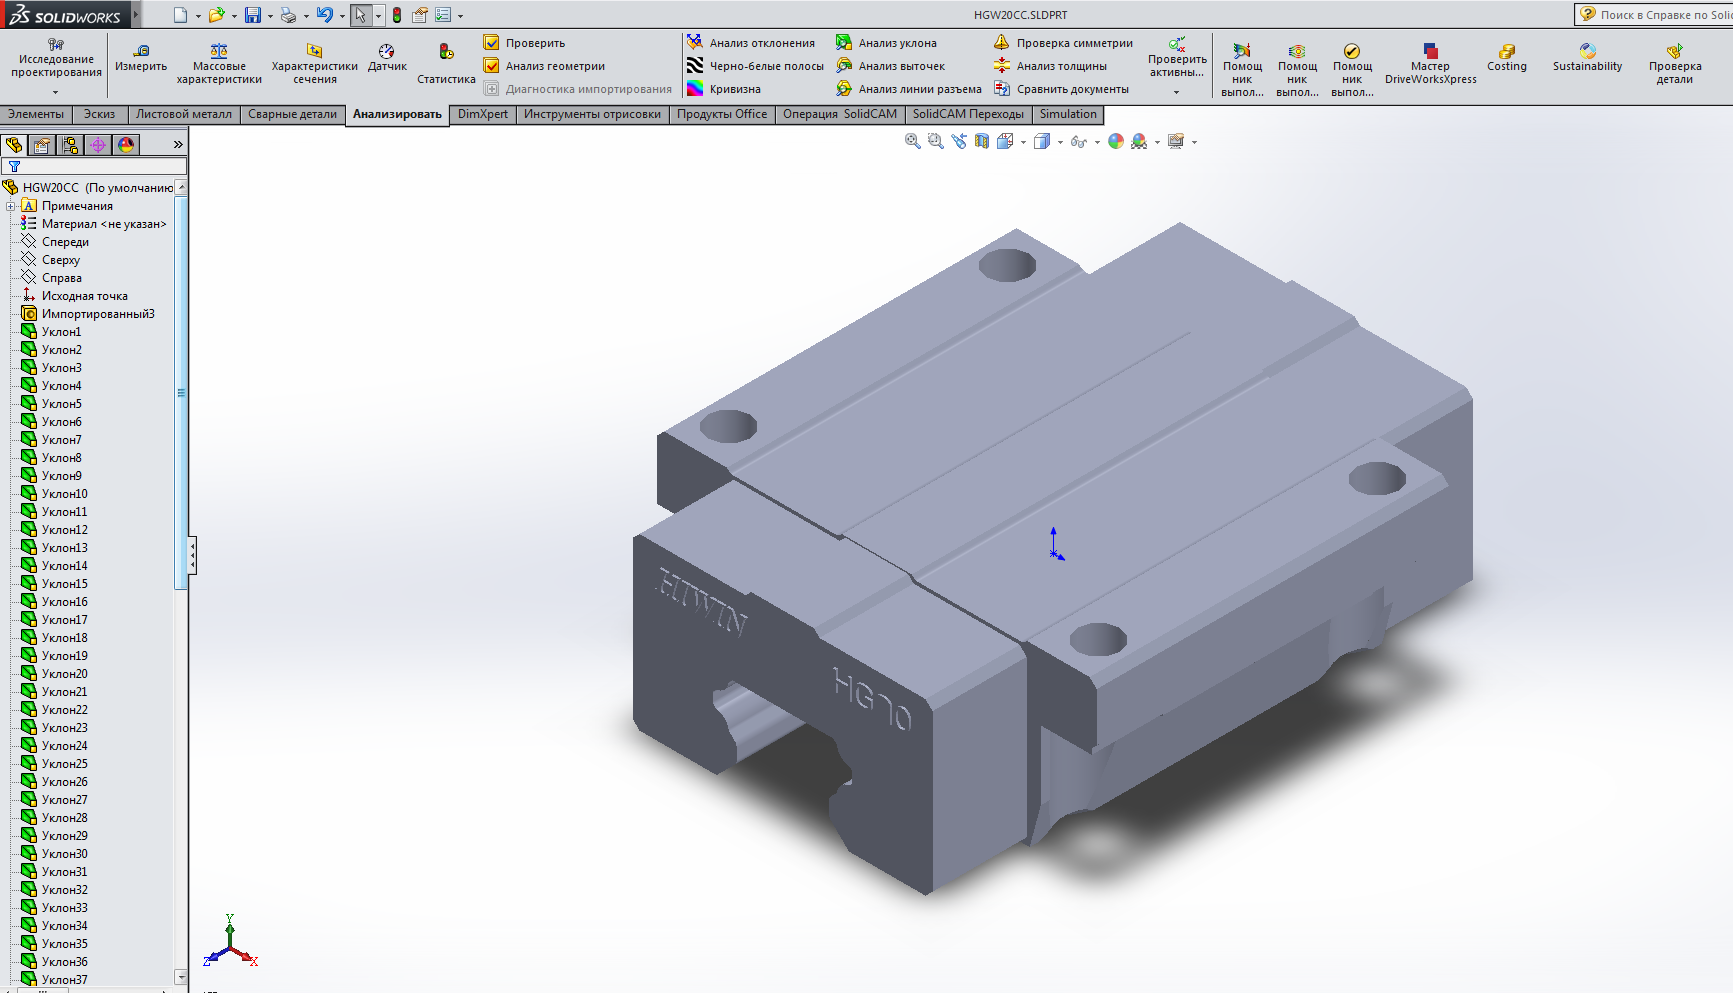
Task: Open Массовые характеристики mass properties
Action: 219,64
